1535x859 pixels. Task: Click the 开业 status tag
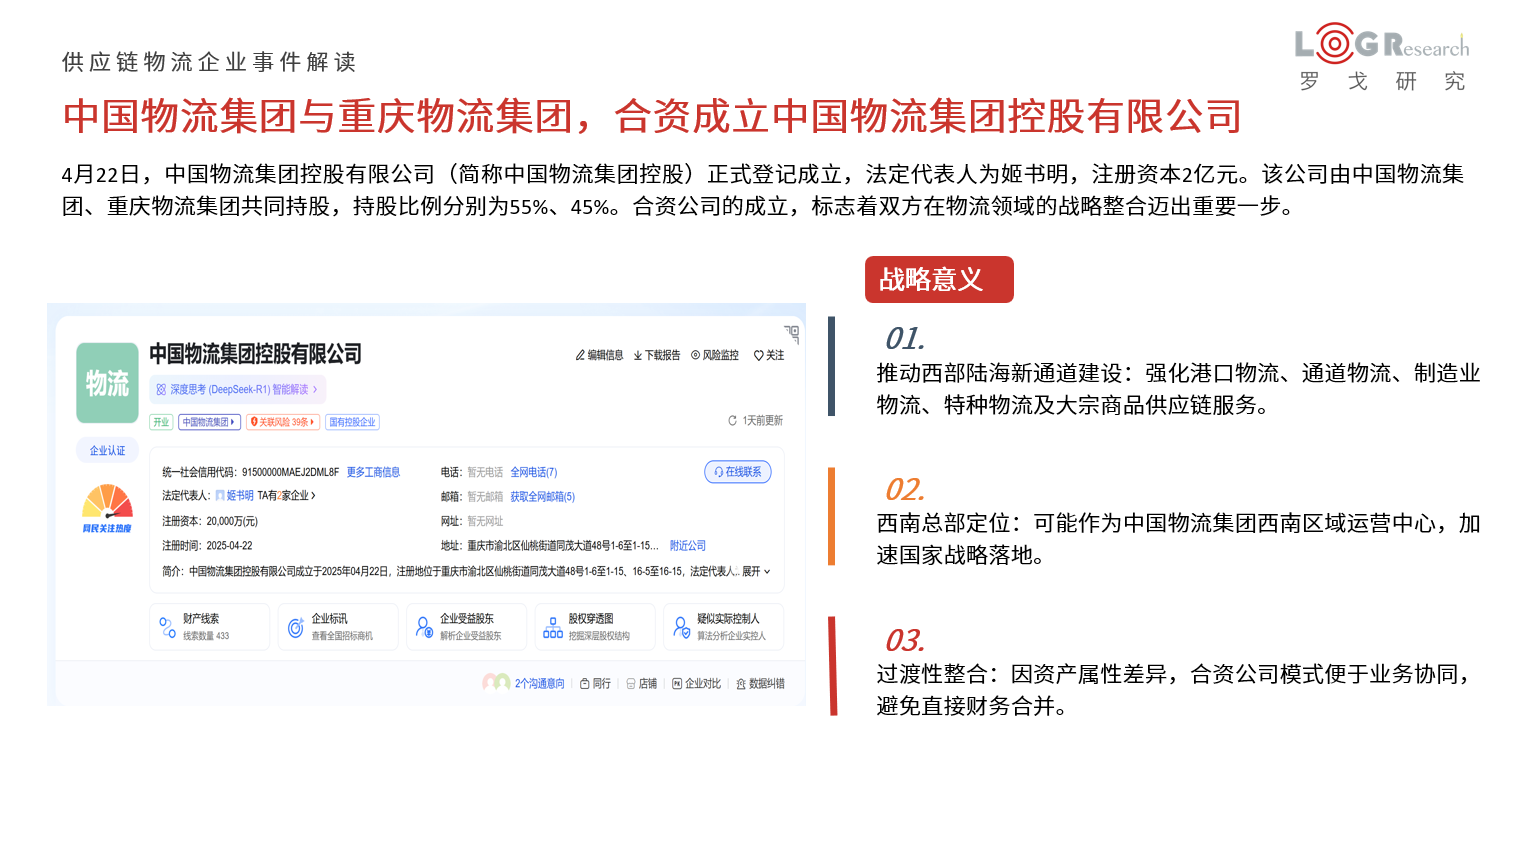click(x=161, y=422)
